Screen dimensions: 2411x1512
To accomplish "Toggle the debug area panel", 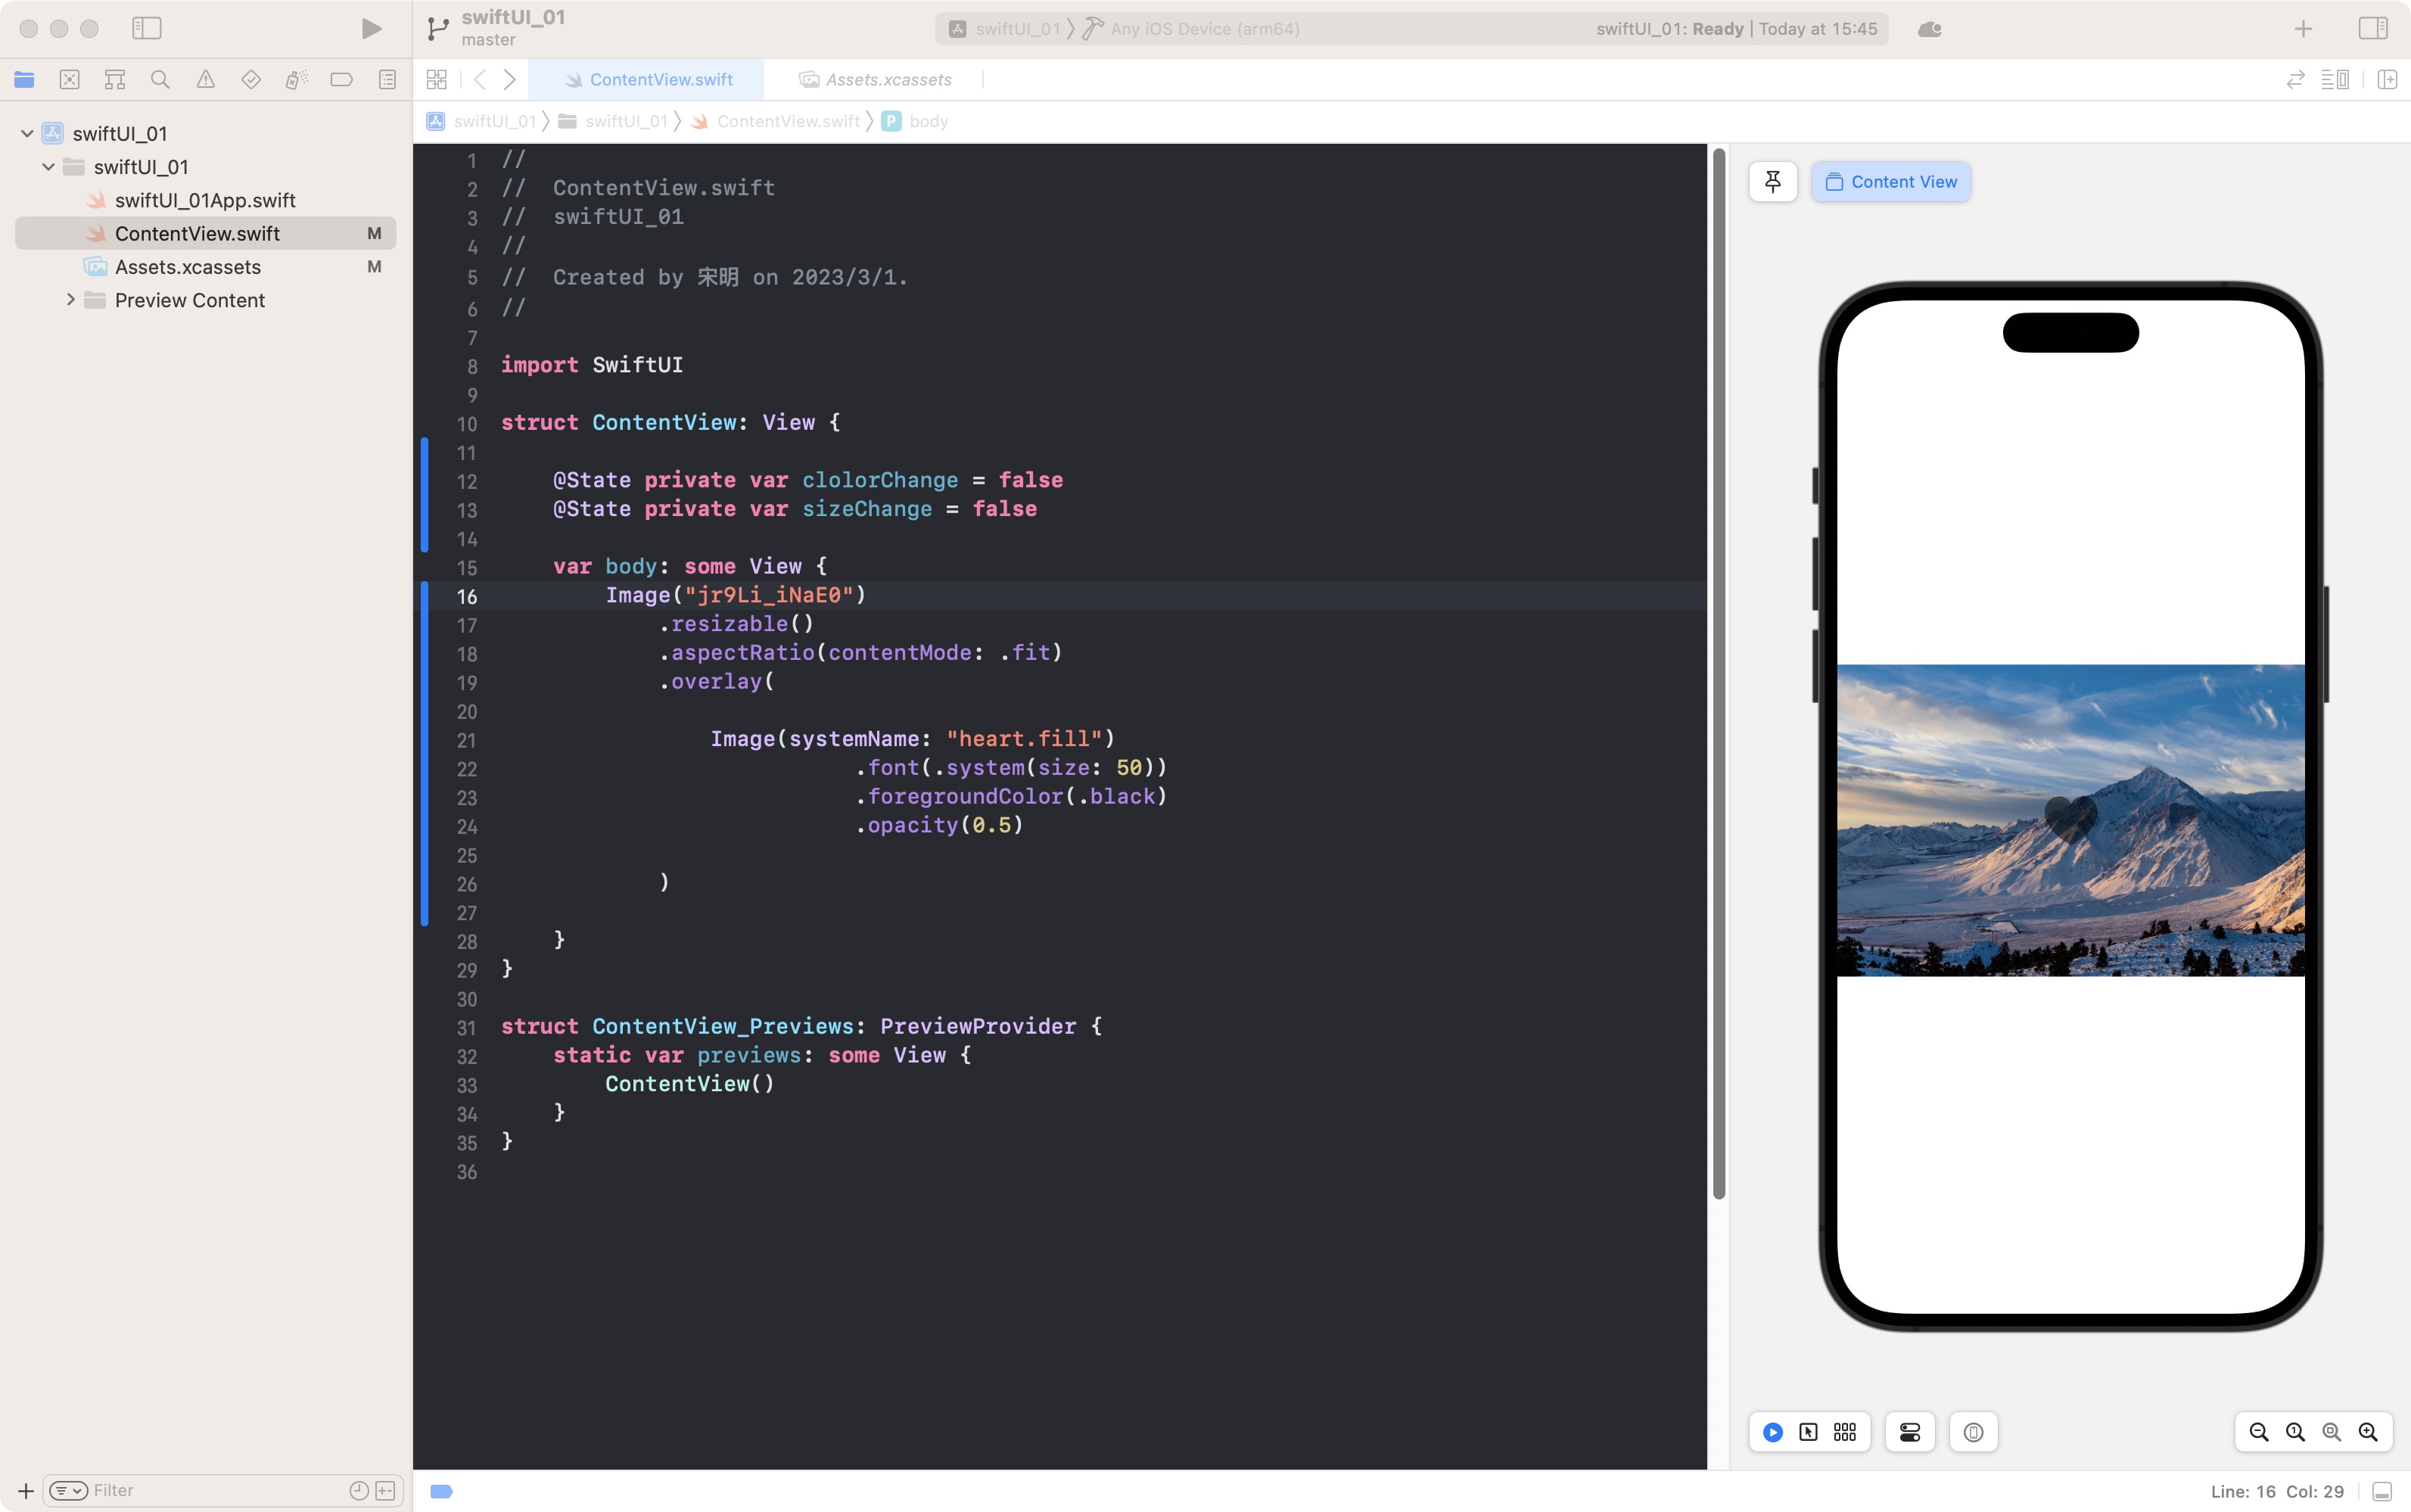I will [2382, 1491].
